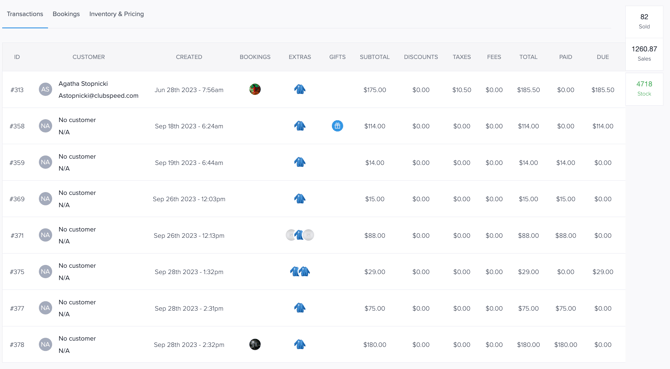Click the $185.50 due amount in row #313

click(603, 90)
